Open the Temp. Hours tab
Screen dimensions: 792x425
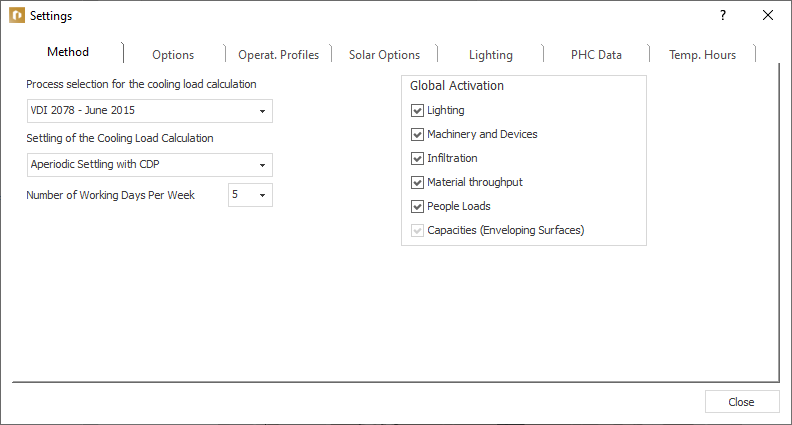coord(702,55)
